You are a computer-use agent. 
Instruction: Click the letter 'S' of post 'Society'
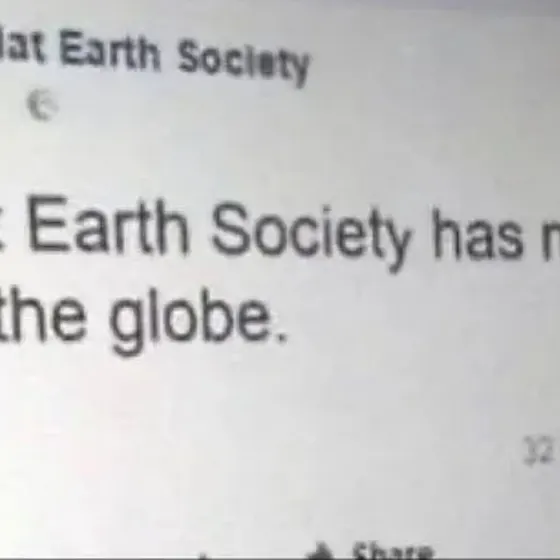231,228
